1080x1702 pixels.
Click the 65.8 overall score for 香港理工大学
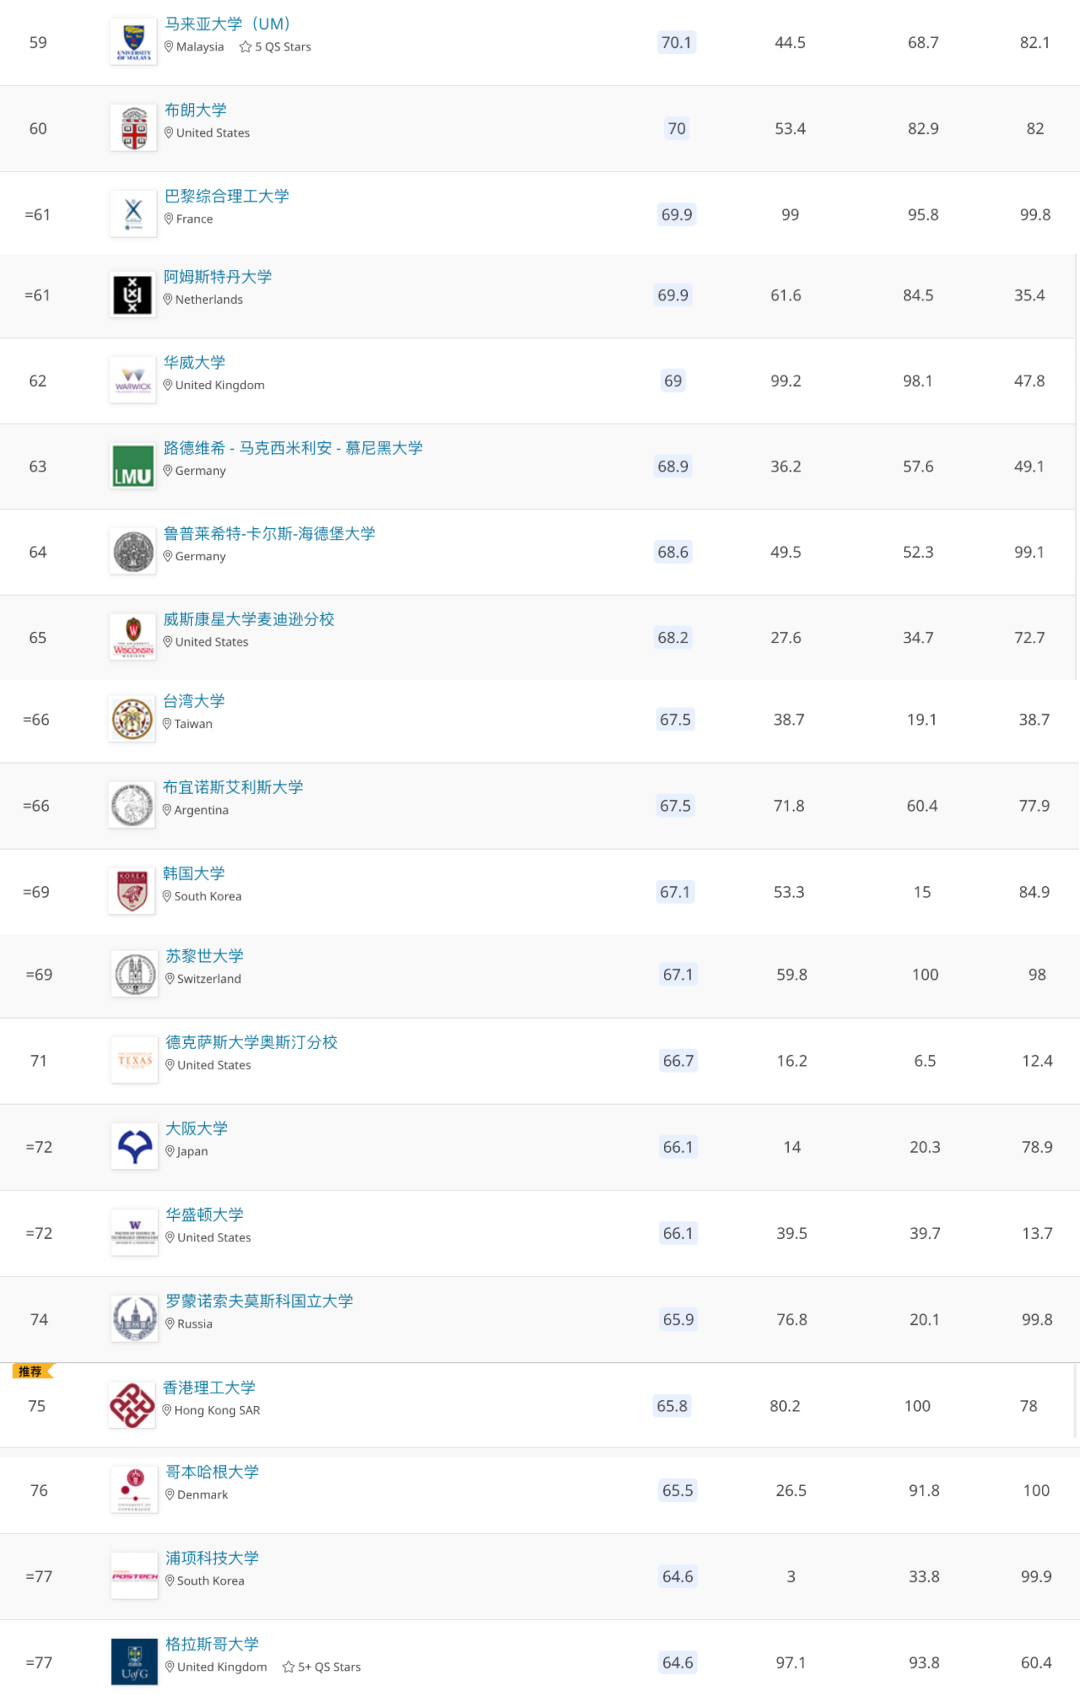point(672,1406)
